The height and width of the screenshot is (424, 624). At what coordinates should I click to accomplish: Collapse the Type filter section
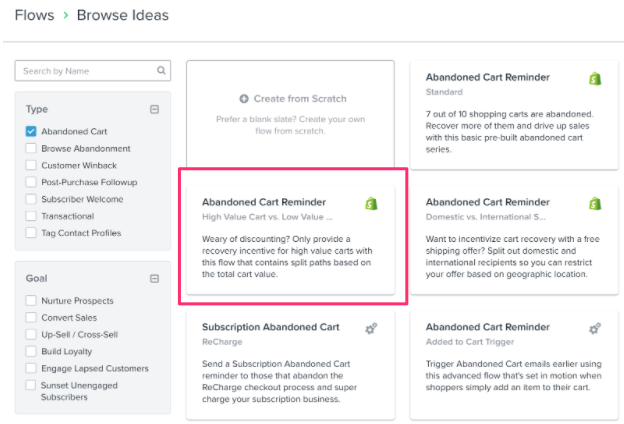click(154, 109)
